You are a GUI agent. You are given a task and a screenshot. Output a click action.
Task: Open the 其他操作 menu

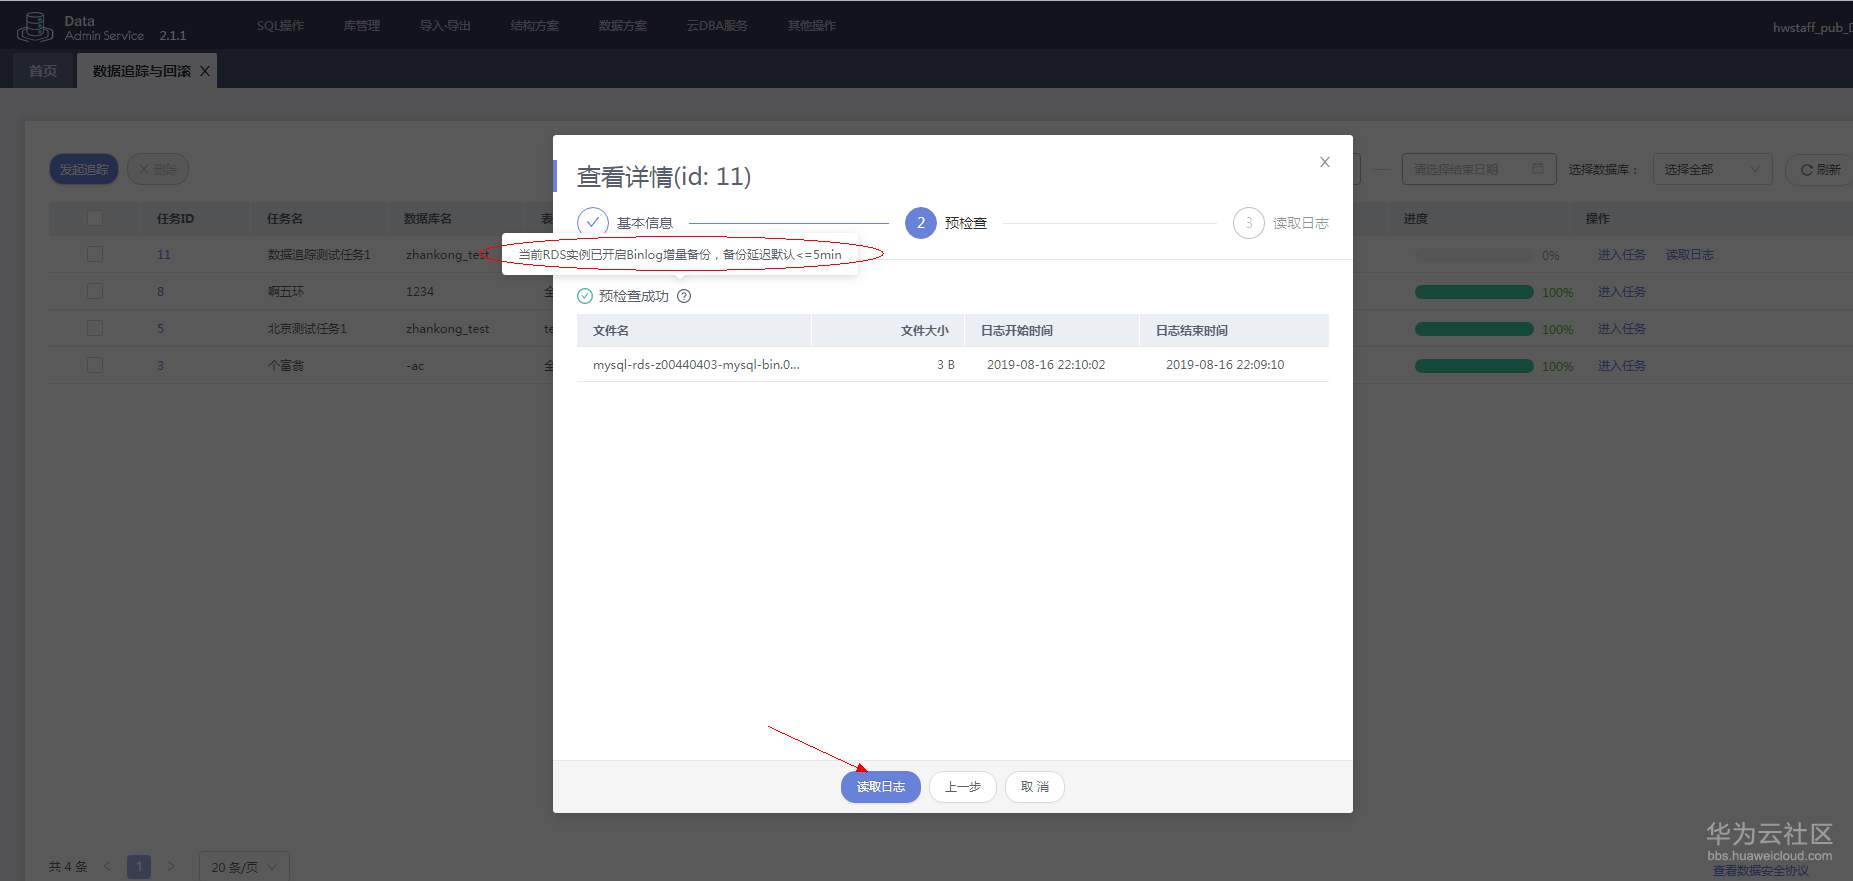coord(812,25)
